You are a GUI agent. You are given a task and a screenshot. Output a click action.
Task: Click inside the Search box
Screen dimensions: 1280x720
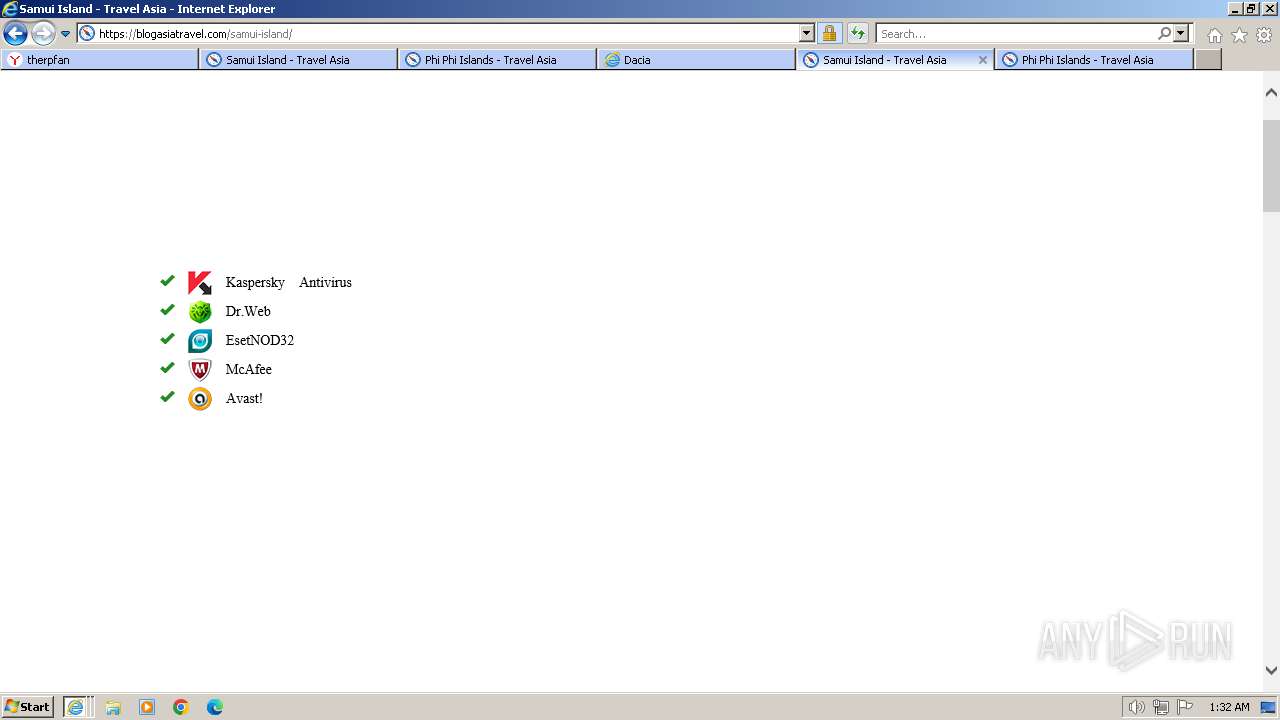click(x=1016, y=34)
